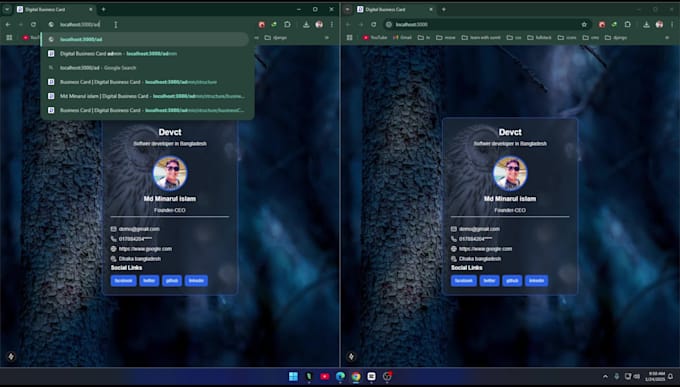
Task: Click green extension icon in left window
Action: coord(274,25)
